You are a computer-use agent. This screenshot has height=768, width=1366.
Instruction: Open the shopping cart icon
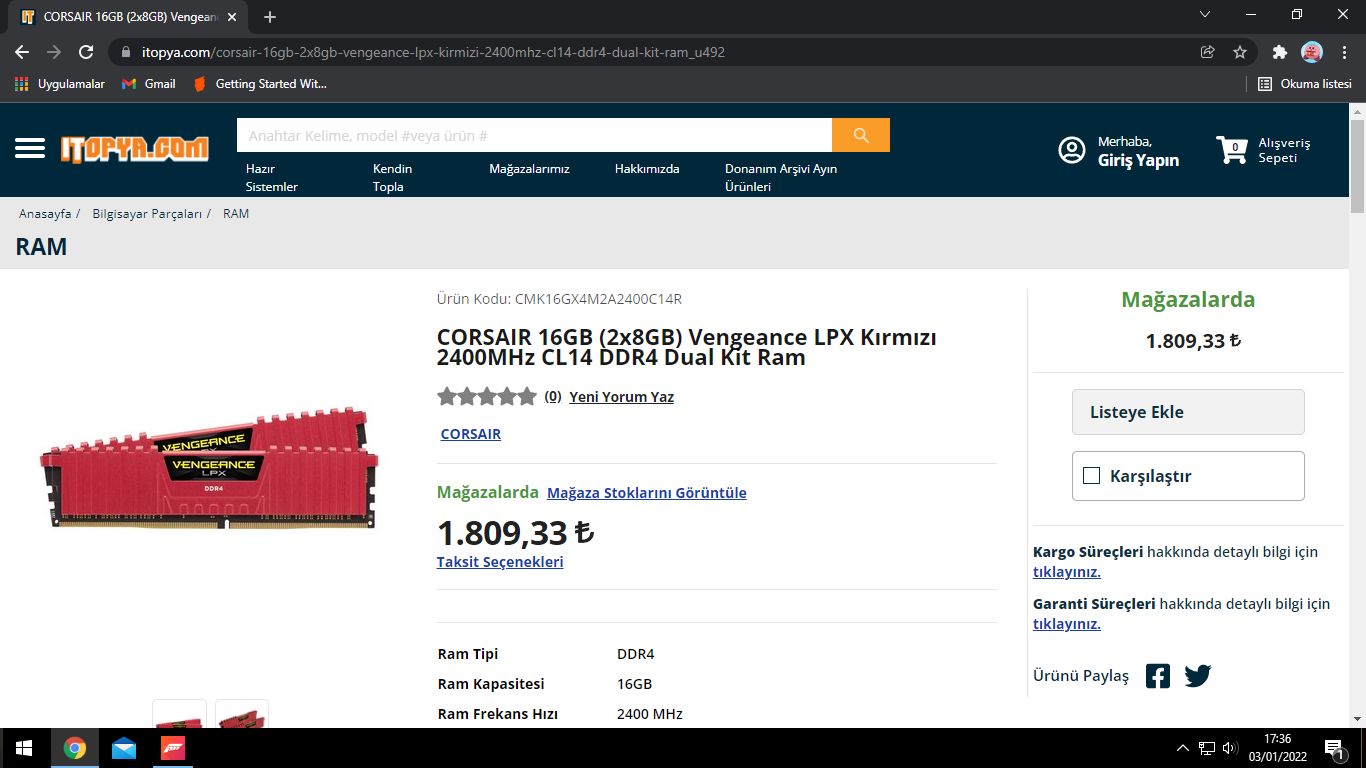click(x=1233, y=150)
